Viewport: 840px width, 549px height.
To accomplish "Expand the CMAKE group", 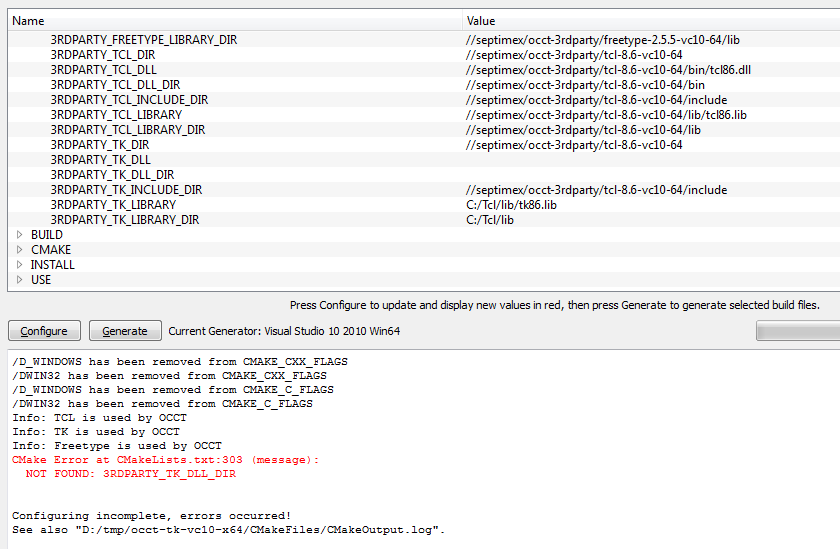I will pyautogui.click(x=18, y=250).
